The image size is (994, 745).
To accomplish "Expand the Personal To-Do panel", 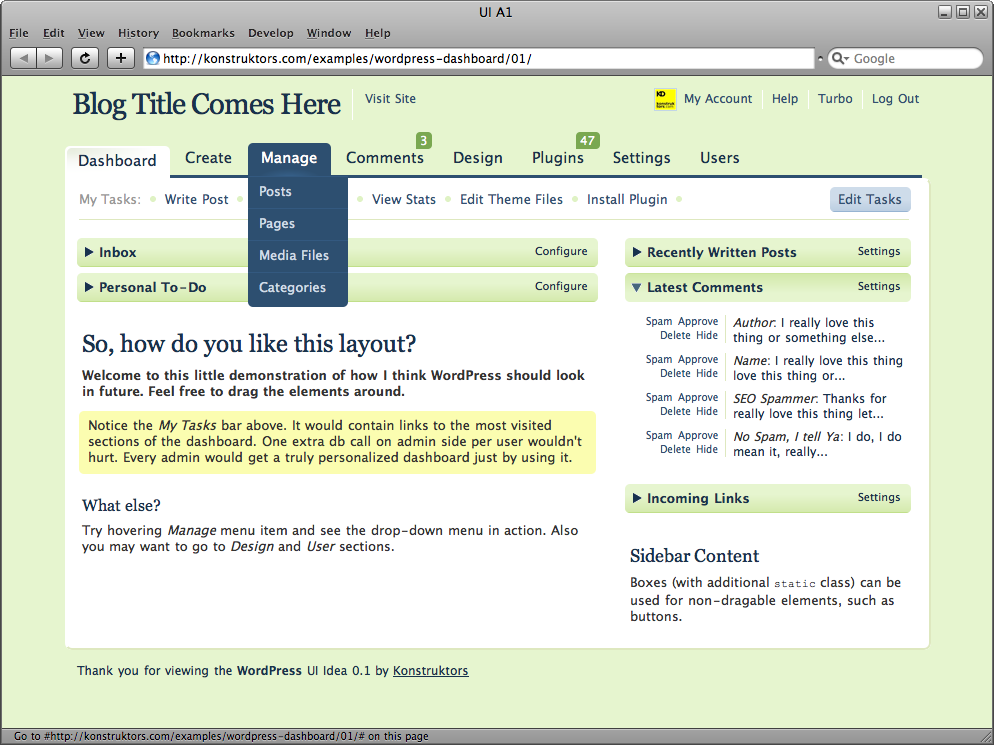I will point(90,288).
